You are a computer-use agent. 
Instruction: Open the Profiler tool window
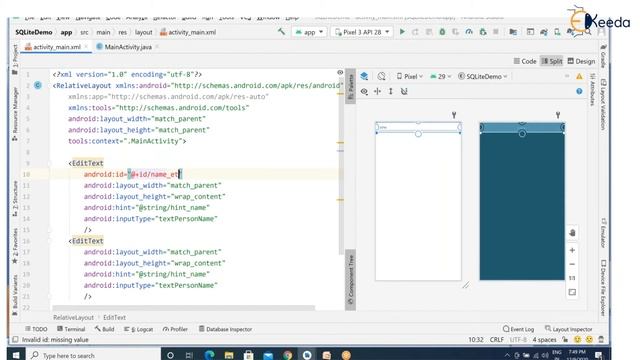coord(175,329)
